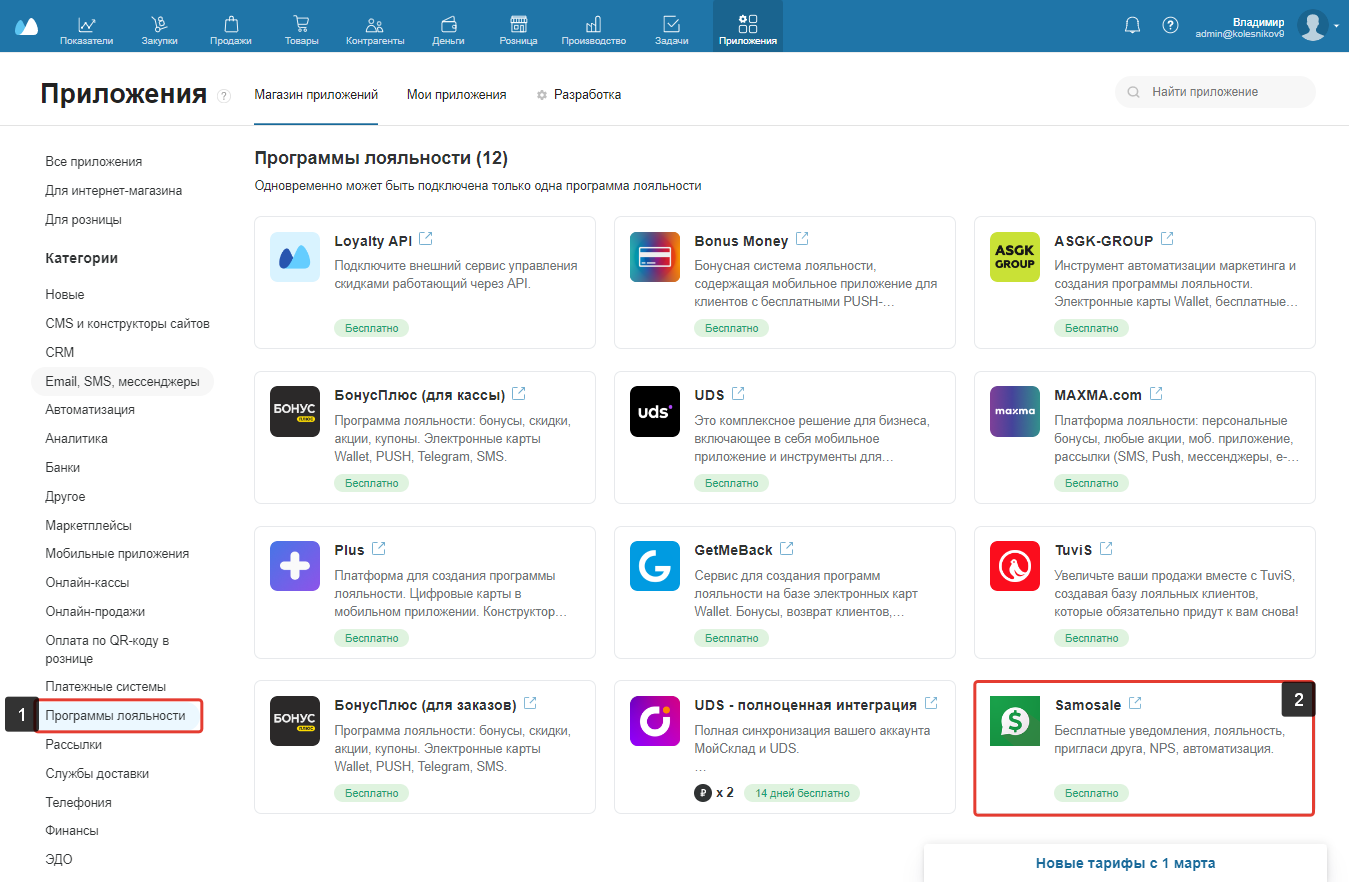Click the user avatar picture
Viewport: 1349px width, 882px height.
coord(1312,26)
